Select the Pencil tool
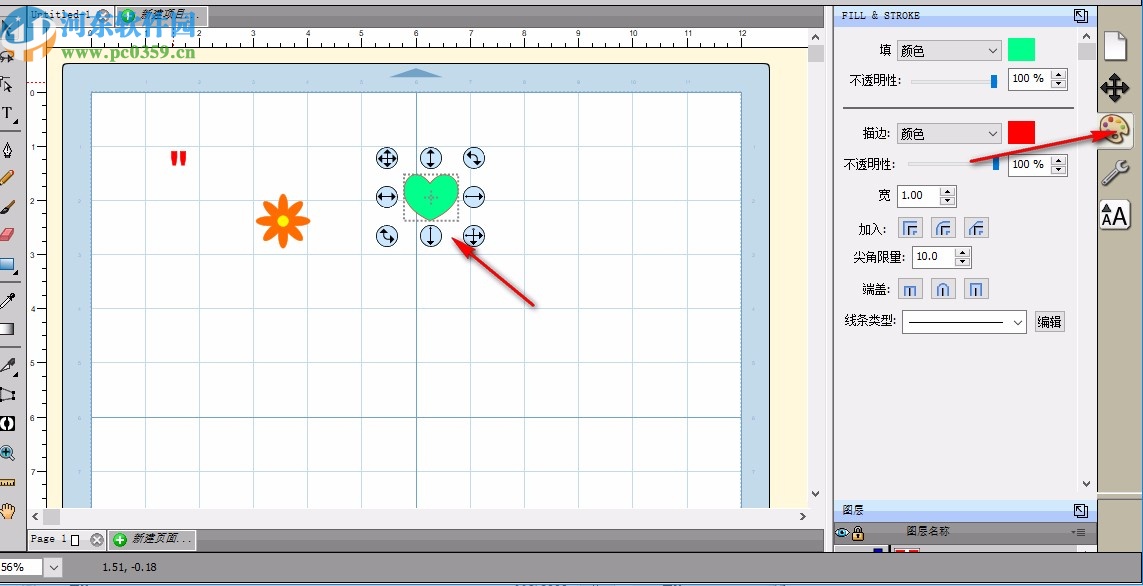 (7, 178)
